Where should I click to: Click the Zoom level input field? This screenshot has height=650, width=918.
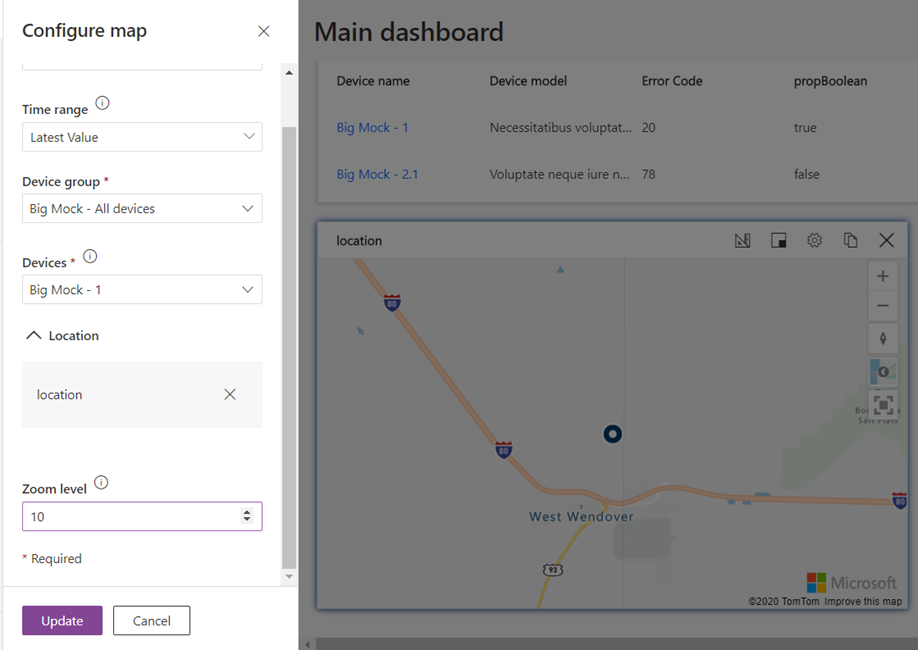pos(142,516)
